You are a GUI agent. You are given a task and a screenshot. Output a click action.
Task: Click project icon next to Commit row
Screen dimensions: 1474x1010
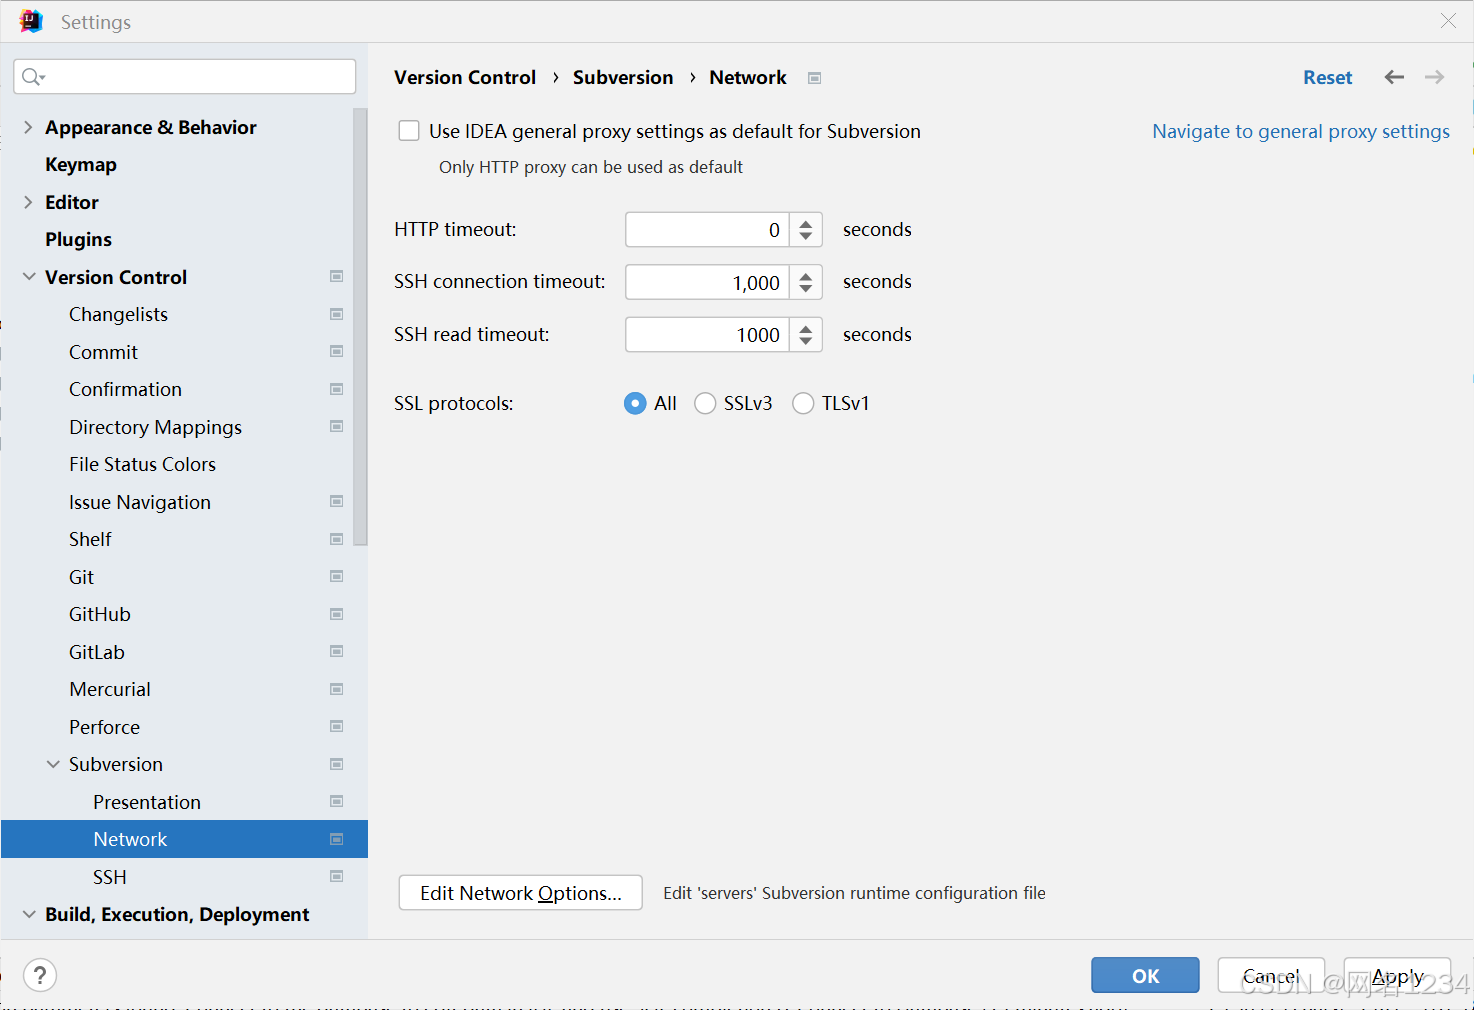coord(337,351)
